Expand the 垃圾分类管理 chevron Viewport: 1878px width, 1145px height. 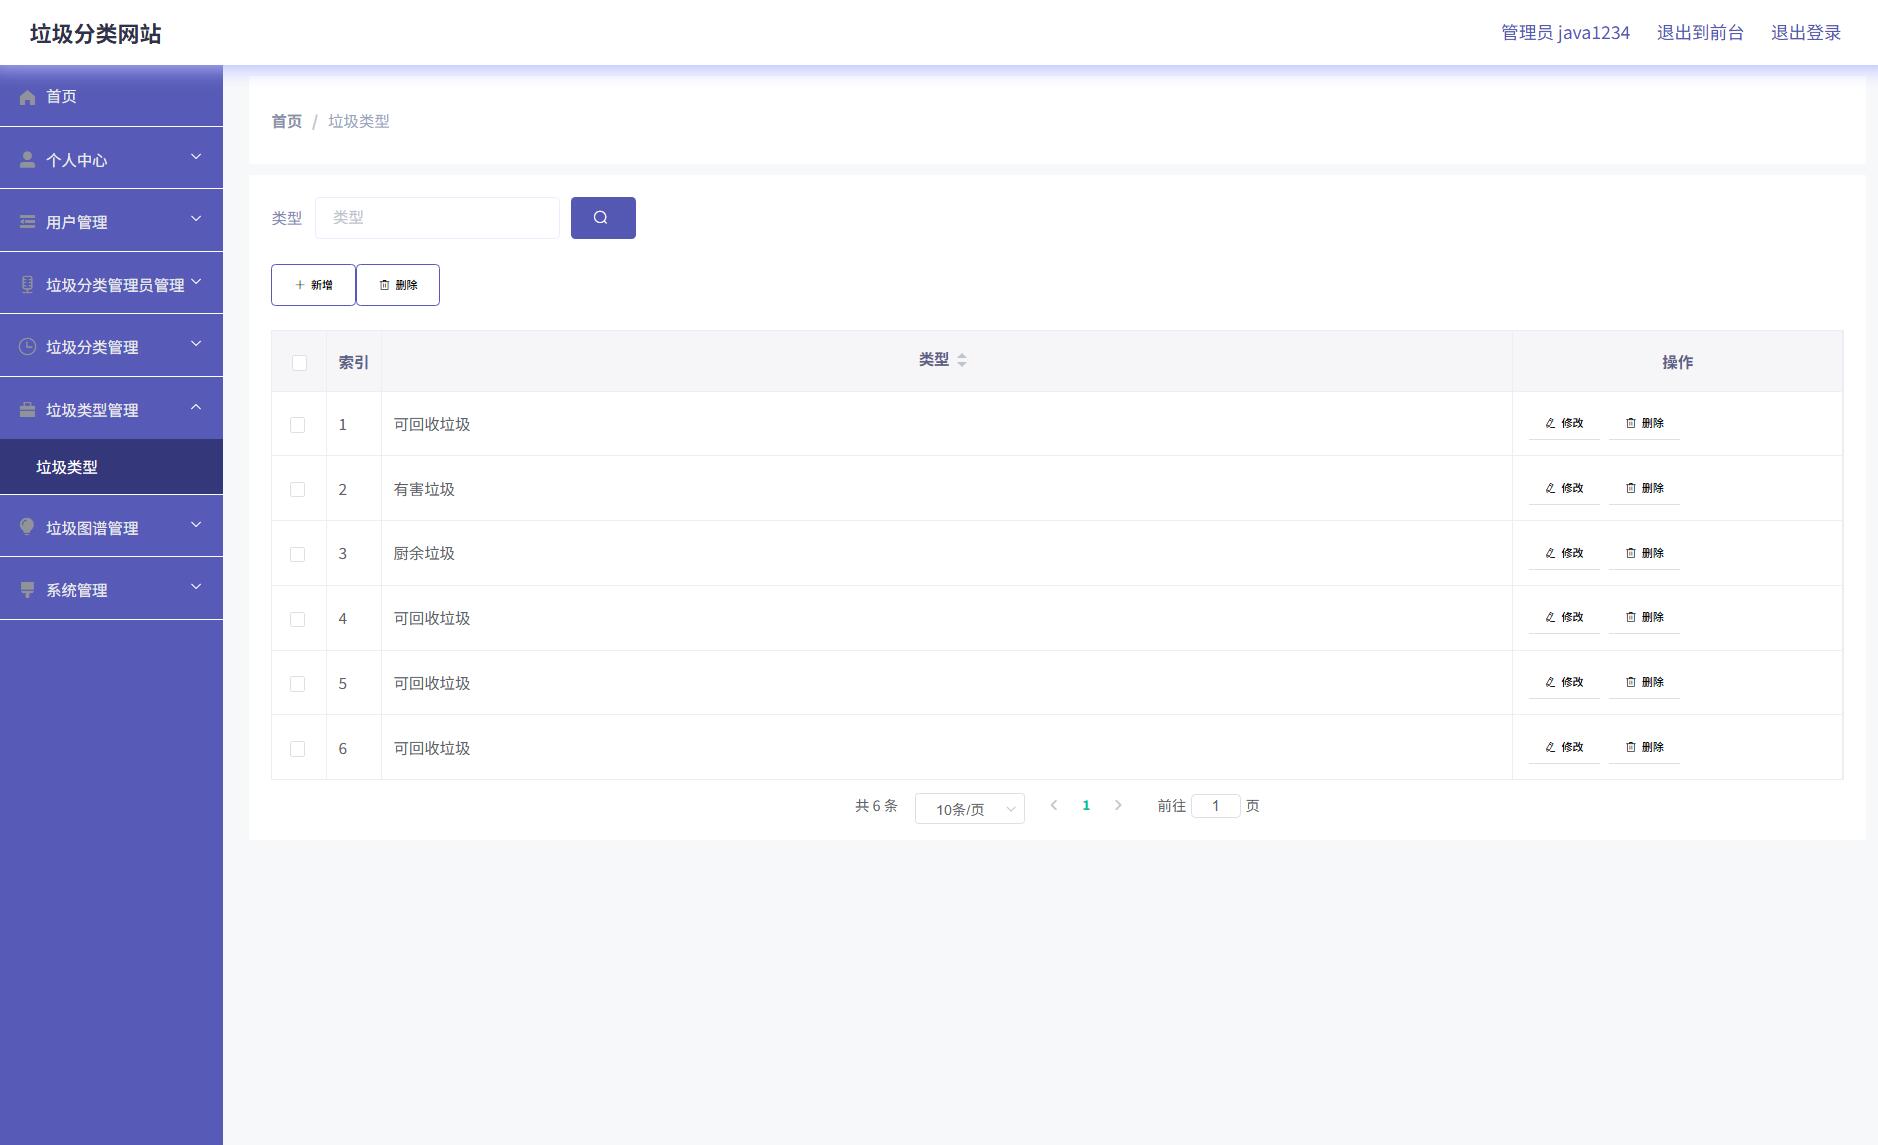point(196,344)
